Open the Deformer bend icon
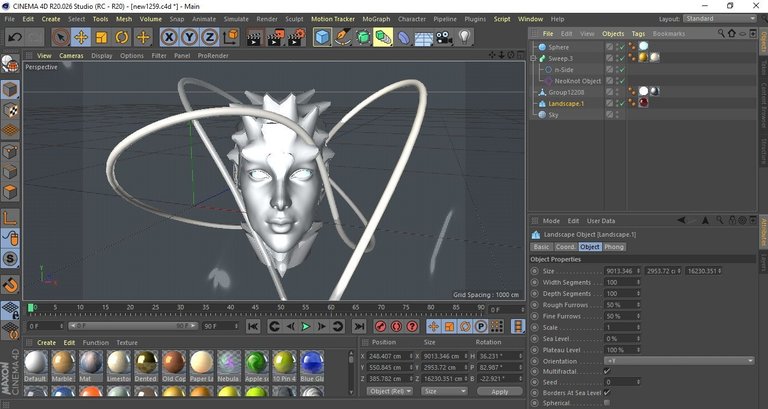The image size is (768, 409). [x=404, y=37]
